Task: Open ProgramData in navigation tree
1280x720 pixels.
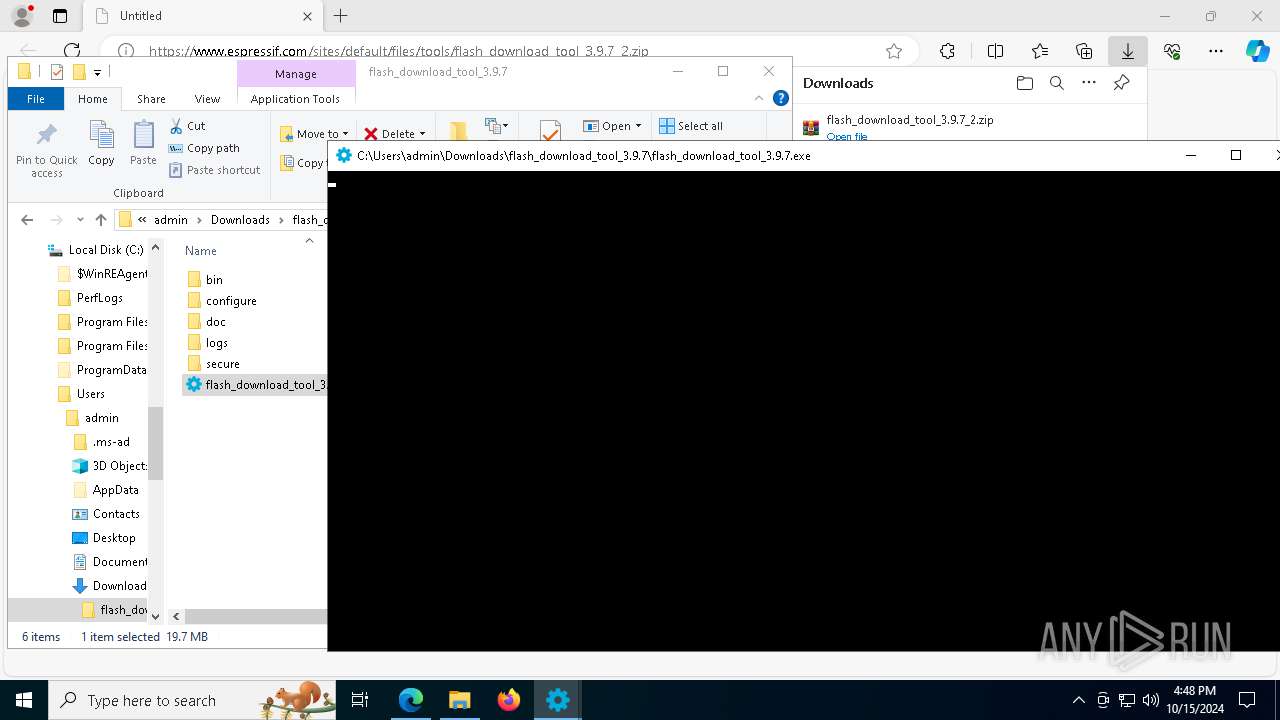Action: 101,370
